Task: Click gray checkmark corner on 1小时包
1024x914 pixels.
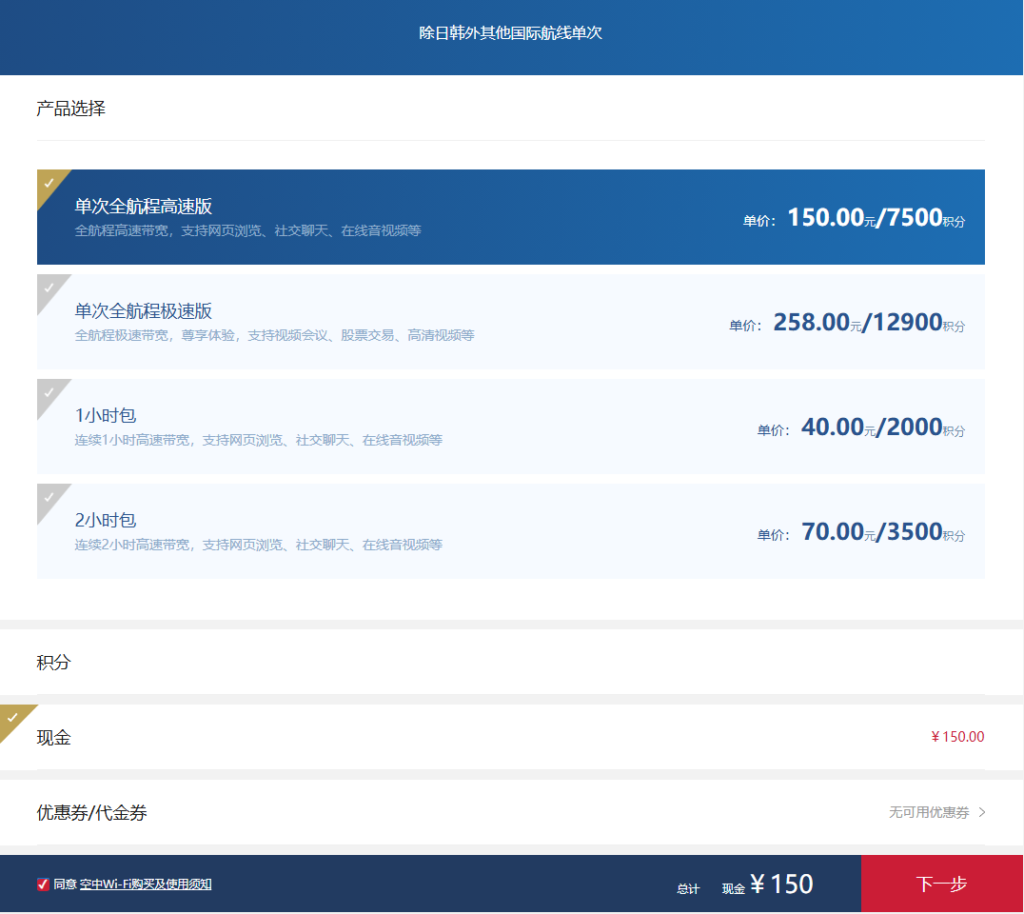Action: 49,392
